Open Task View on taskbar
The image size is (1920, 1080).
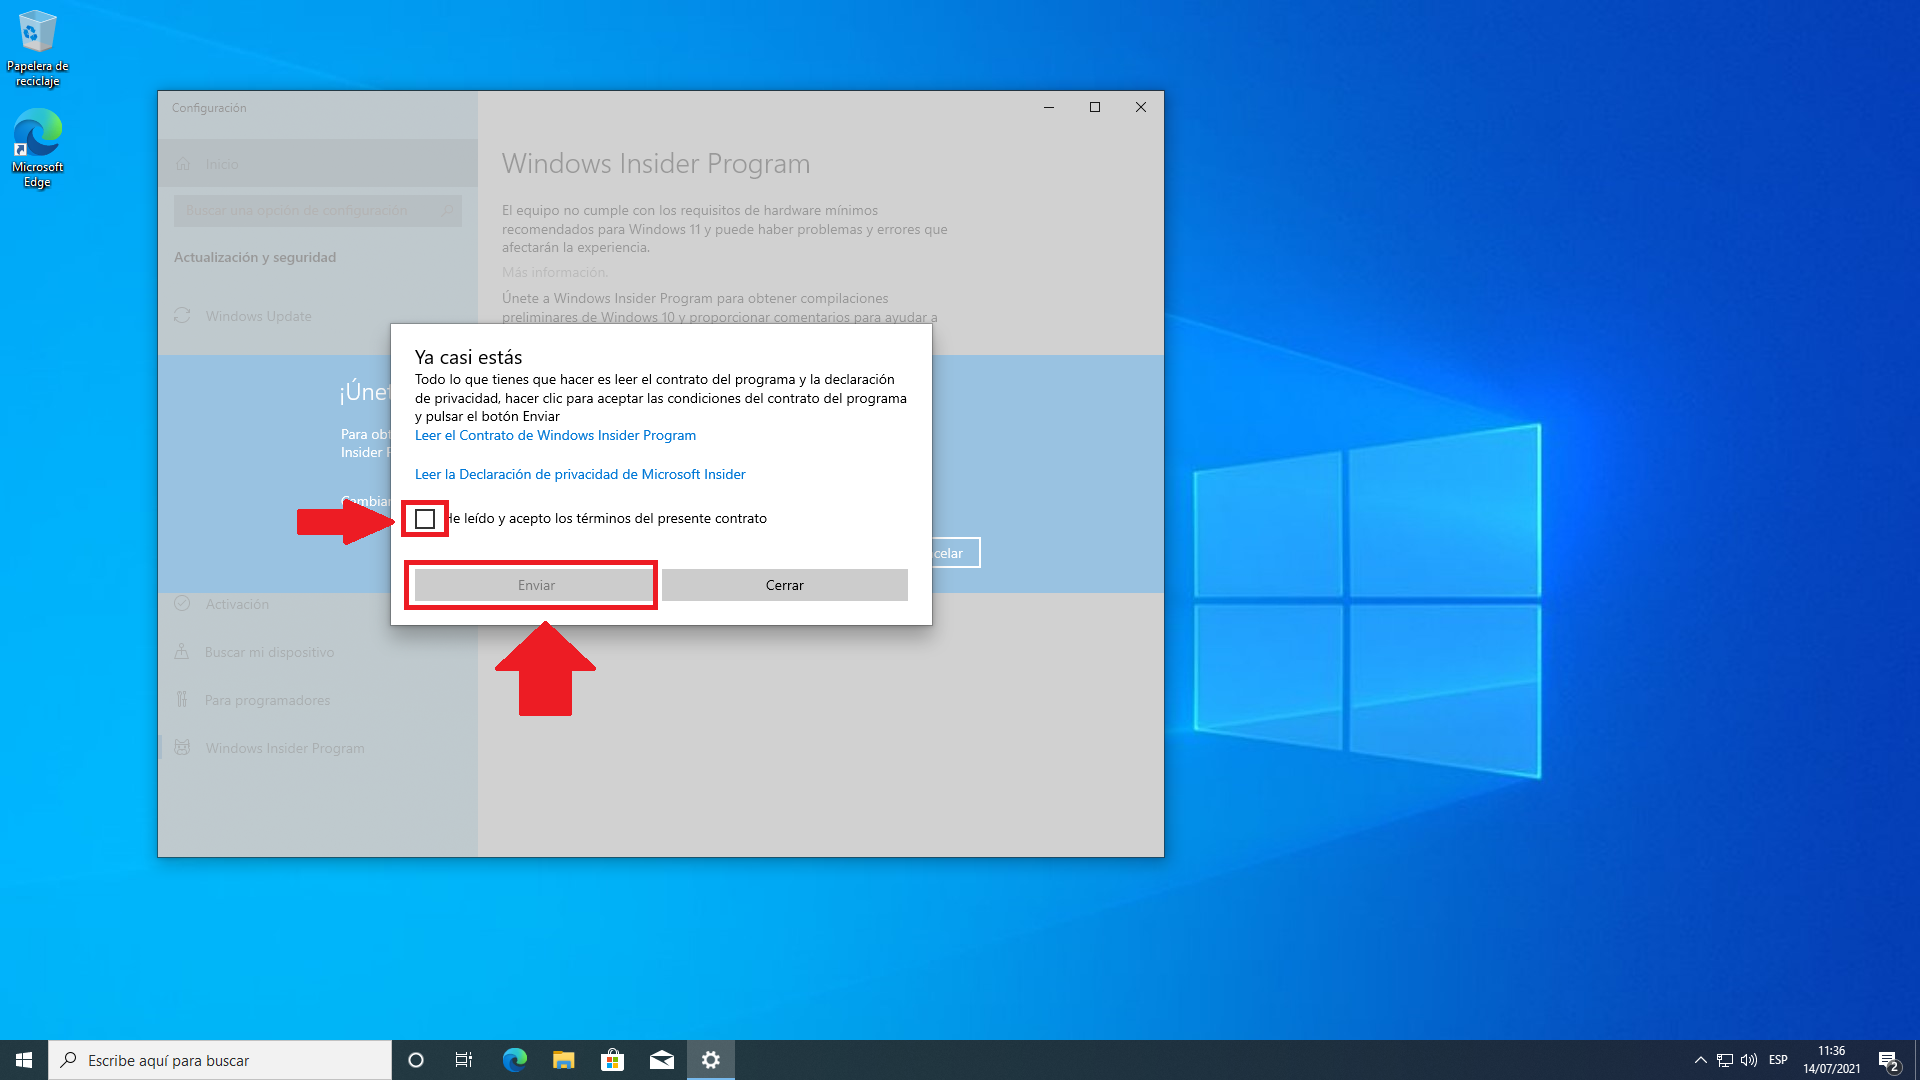pyautogui.click(x=464, y=1060)
